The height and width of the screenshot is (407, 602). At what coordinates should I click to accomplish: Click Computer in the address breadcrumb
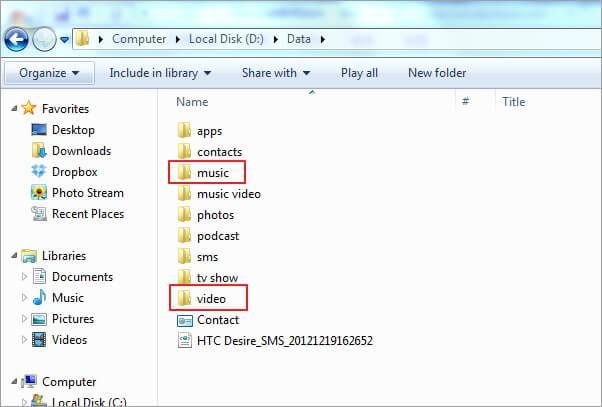[x=139, y=39]
